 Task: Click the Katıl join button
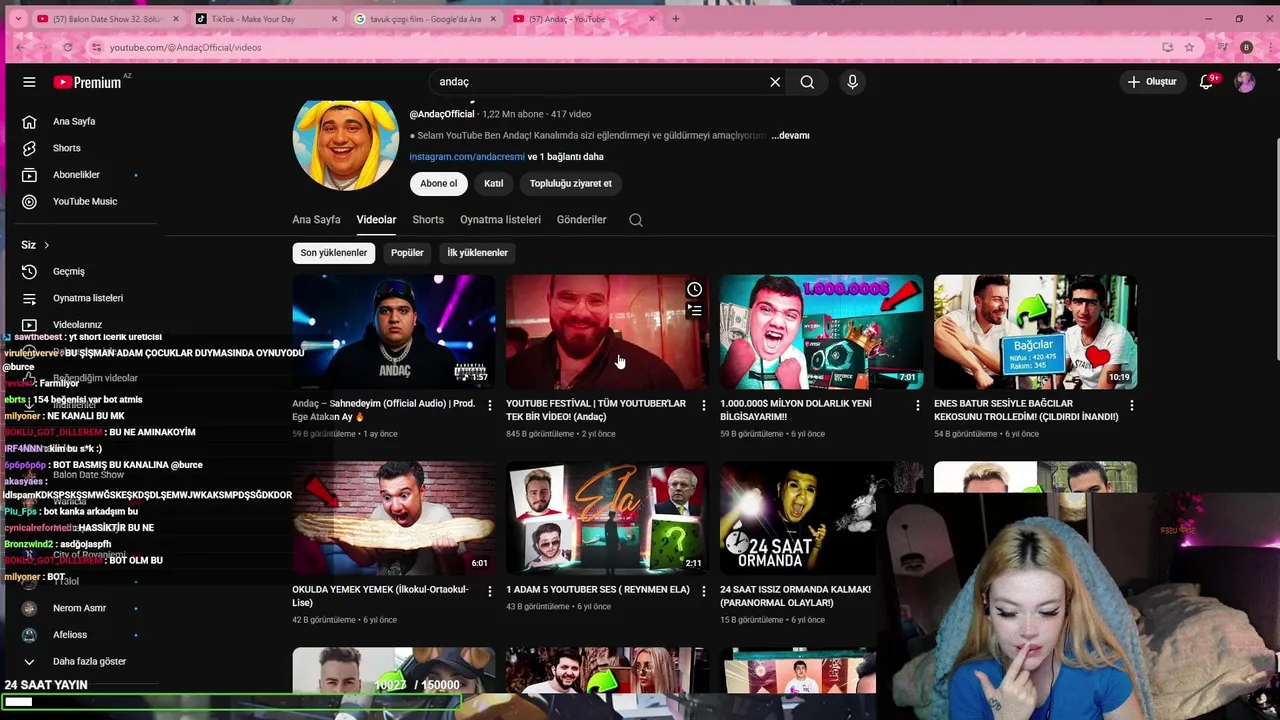click(x=494, y=183)
